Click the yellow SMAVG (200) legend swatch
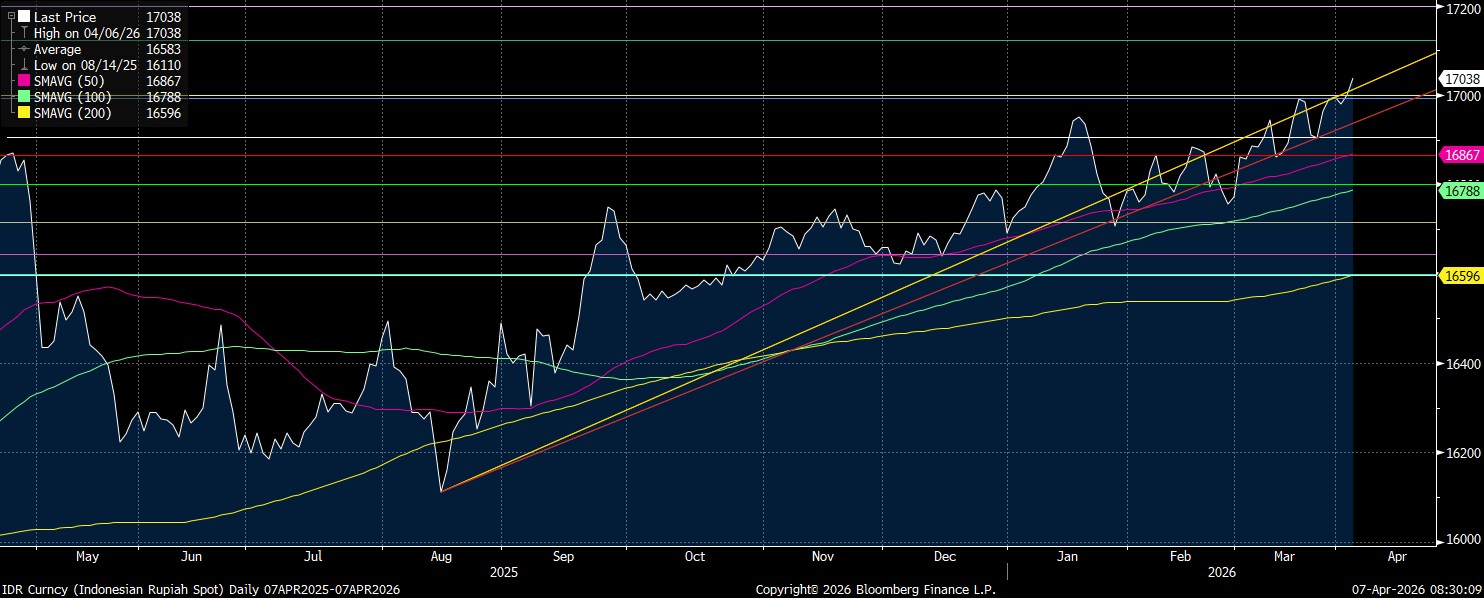 coord(23,113)
